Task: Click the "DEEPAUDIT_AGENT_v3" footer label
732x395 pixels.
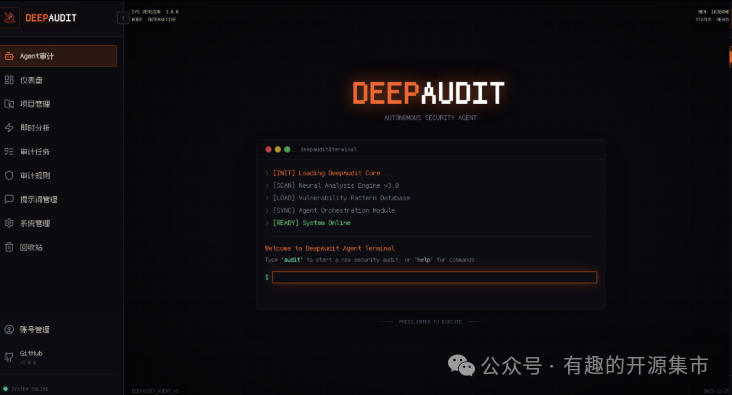Action: tap(155, 391)
